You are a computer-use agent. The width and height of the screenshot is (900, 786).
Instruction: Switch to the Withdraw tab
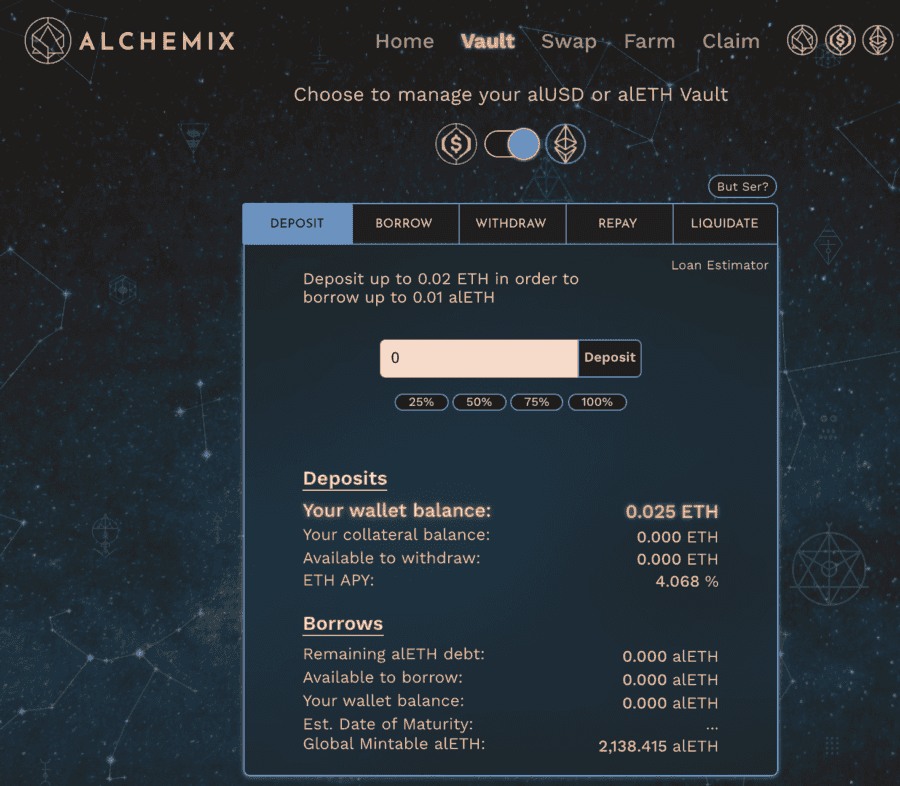point(511,223)
